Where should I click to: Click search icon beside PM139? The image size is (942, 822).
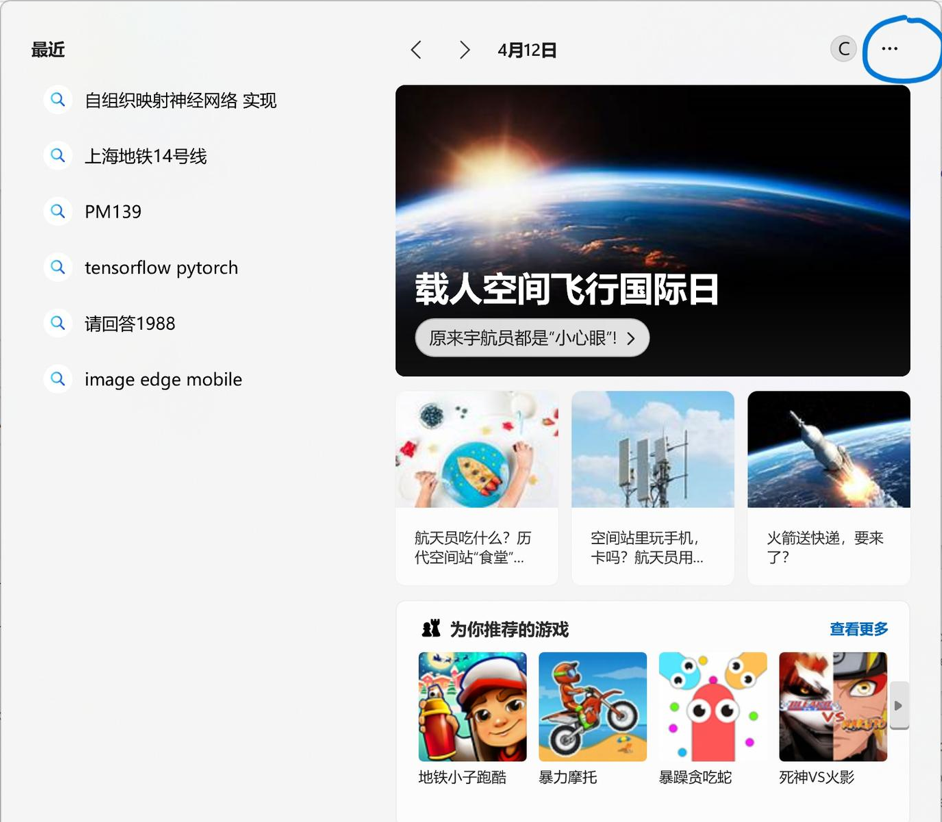point(58,212)
